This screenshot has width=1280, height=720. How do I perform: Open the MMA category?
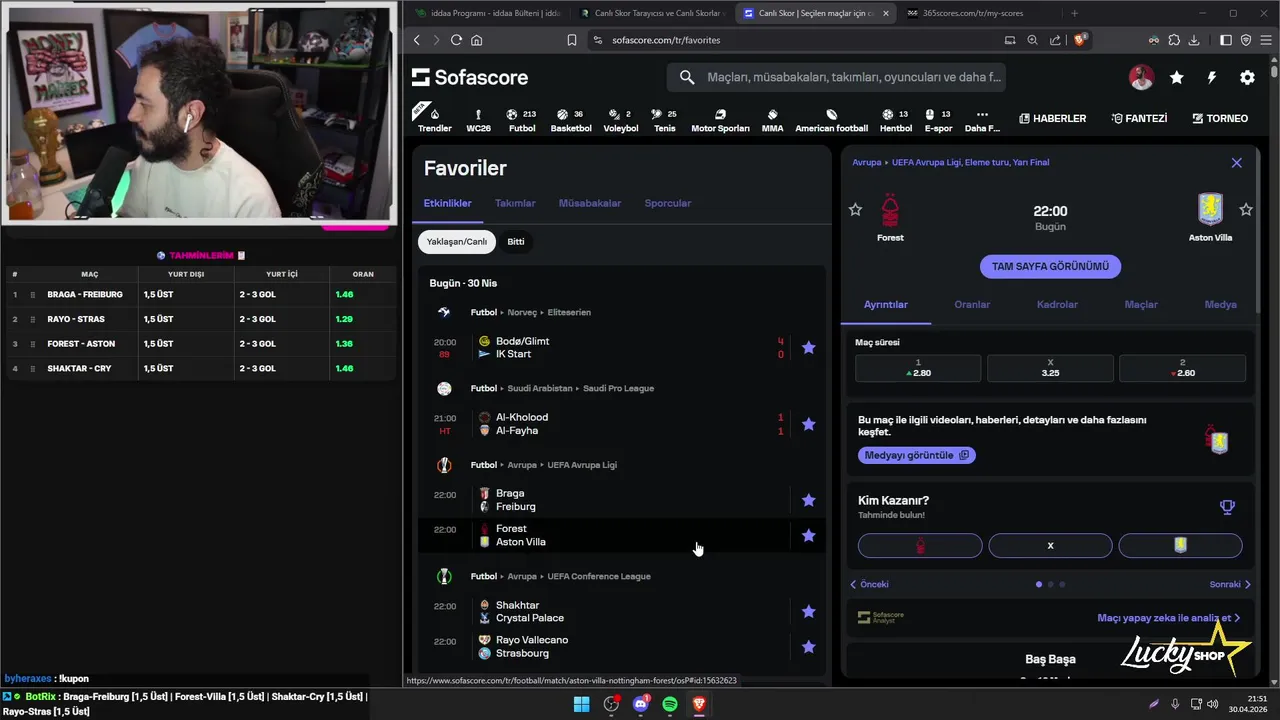click(772, 119)
